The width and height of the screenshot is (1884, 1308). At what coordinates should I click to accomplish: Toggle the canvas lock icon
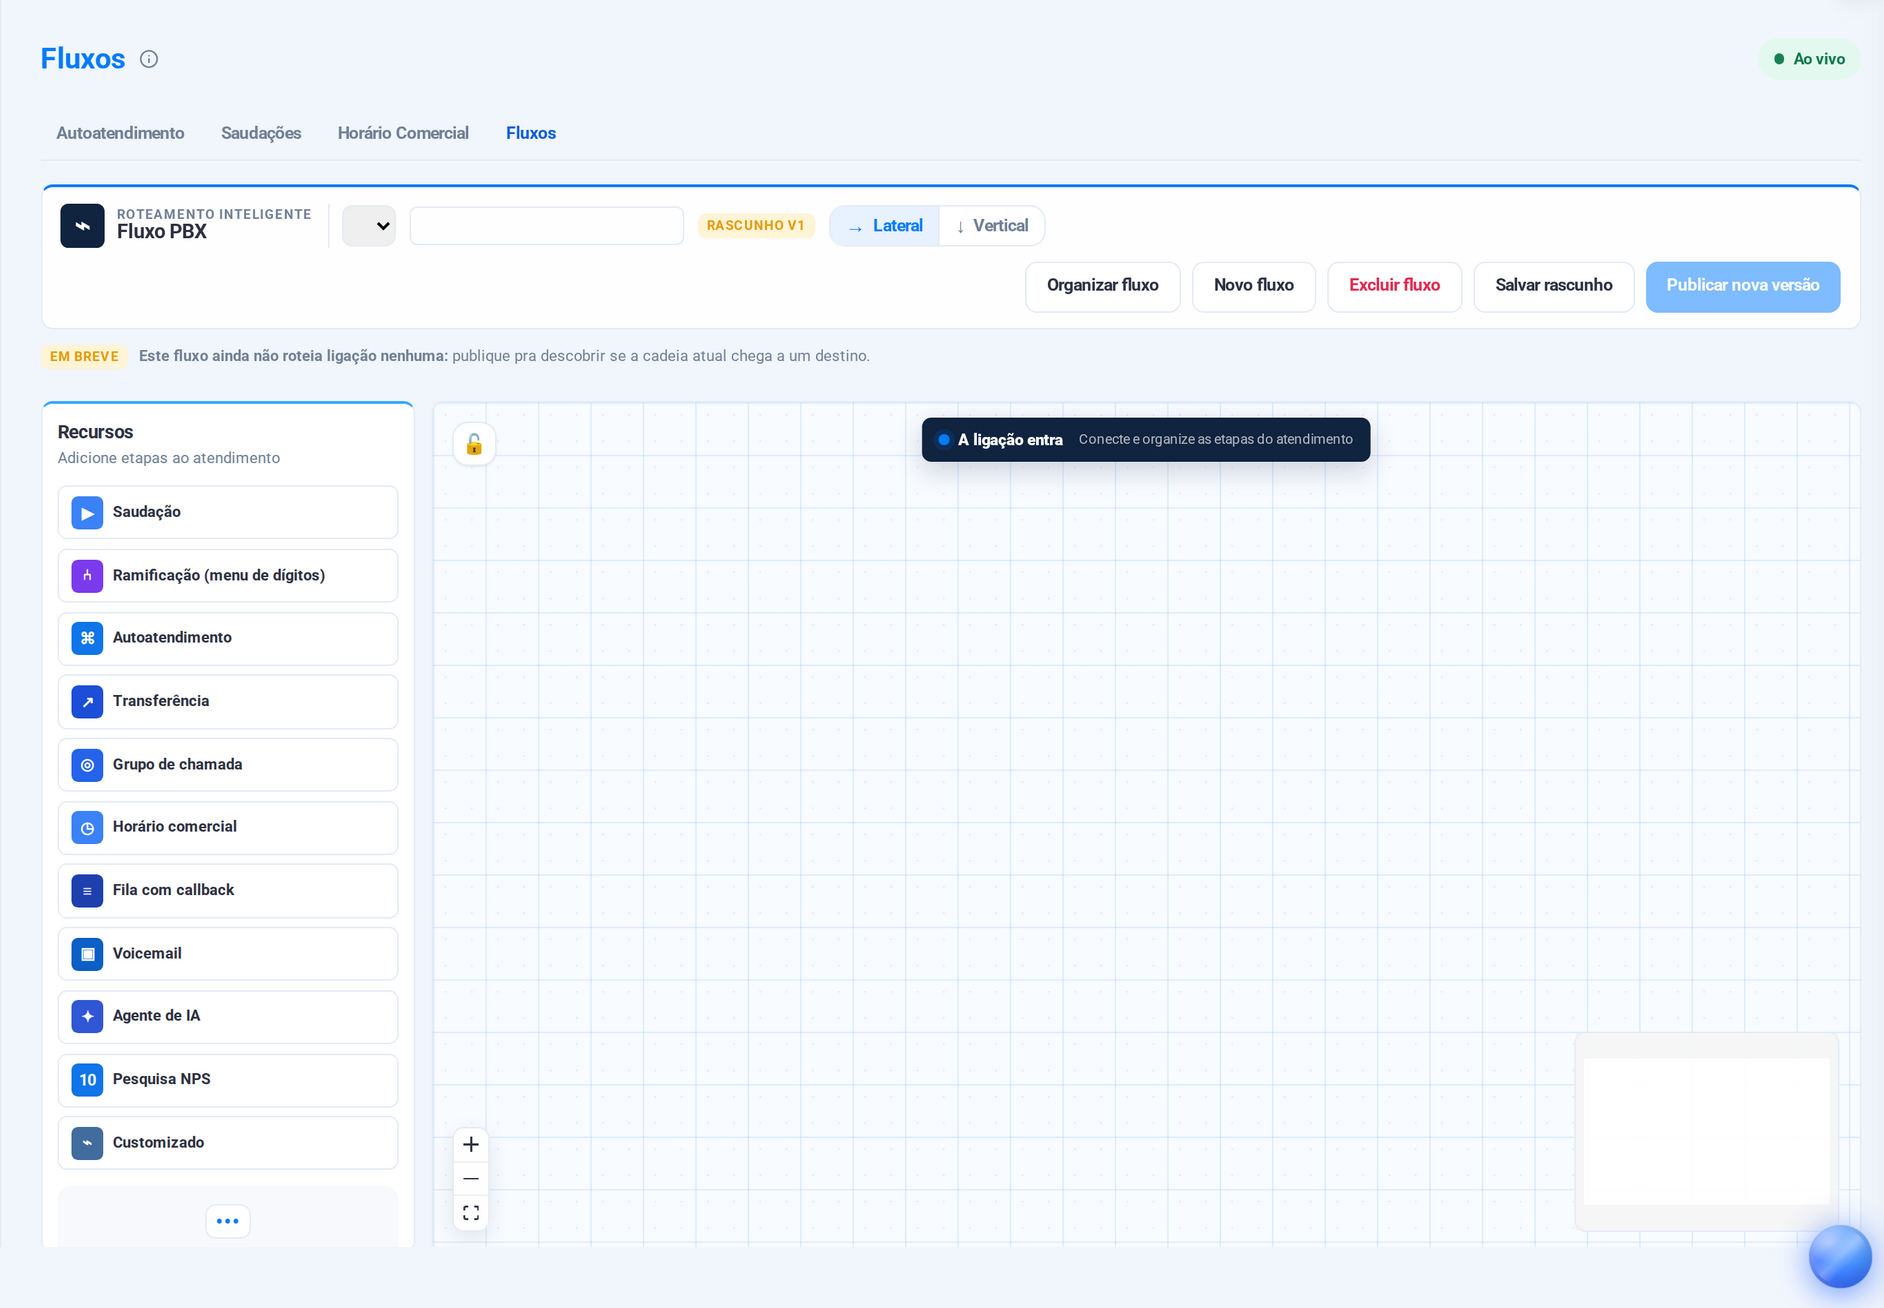(474, 444)
